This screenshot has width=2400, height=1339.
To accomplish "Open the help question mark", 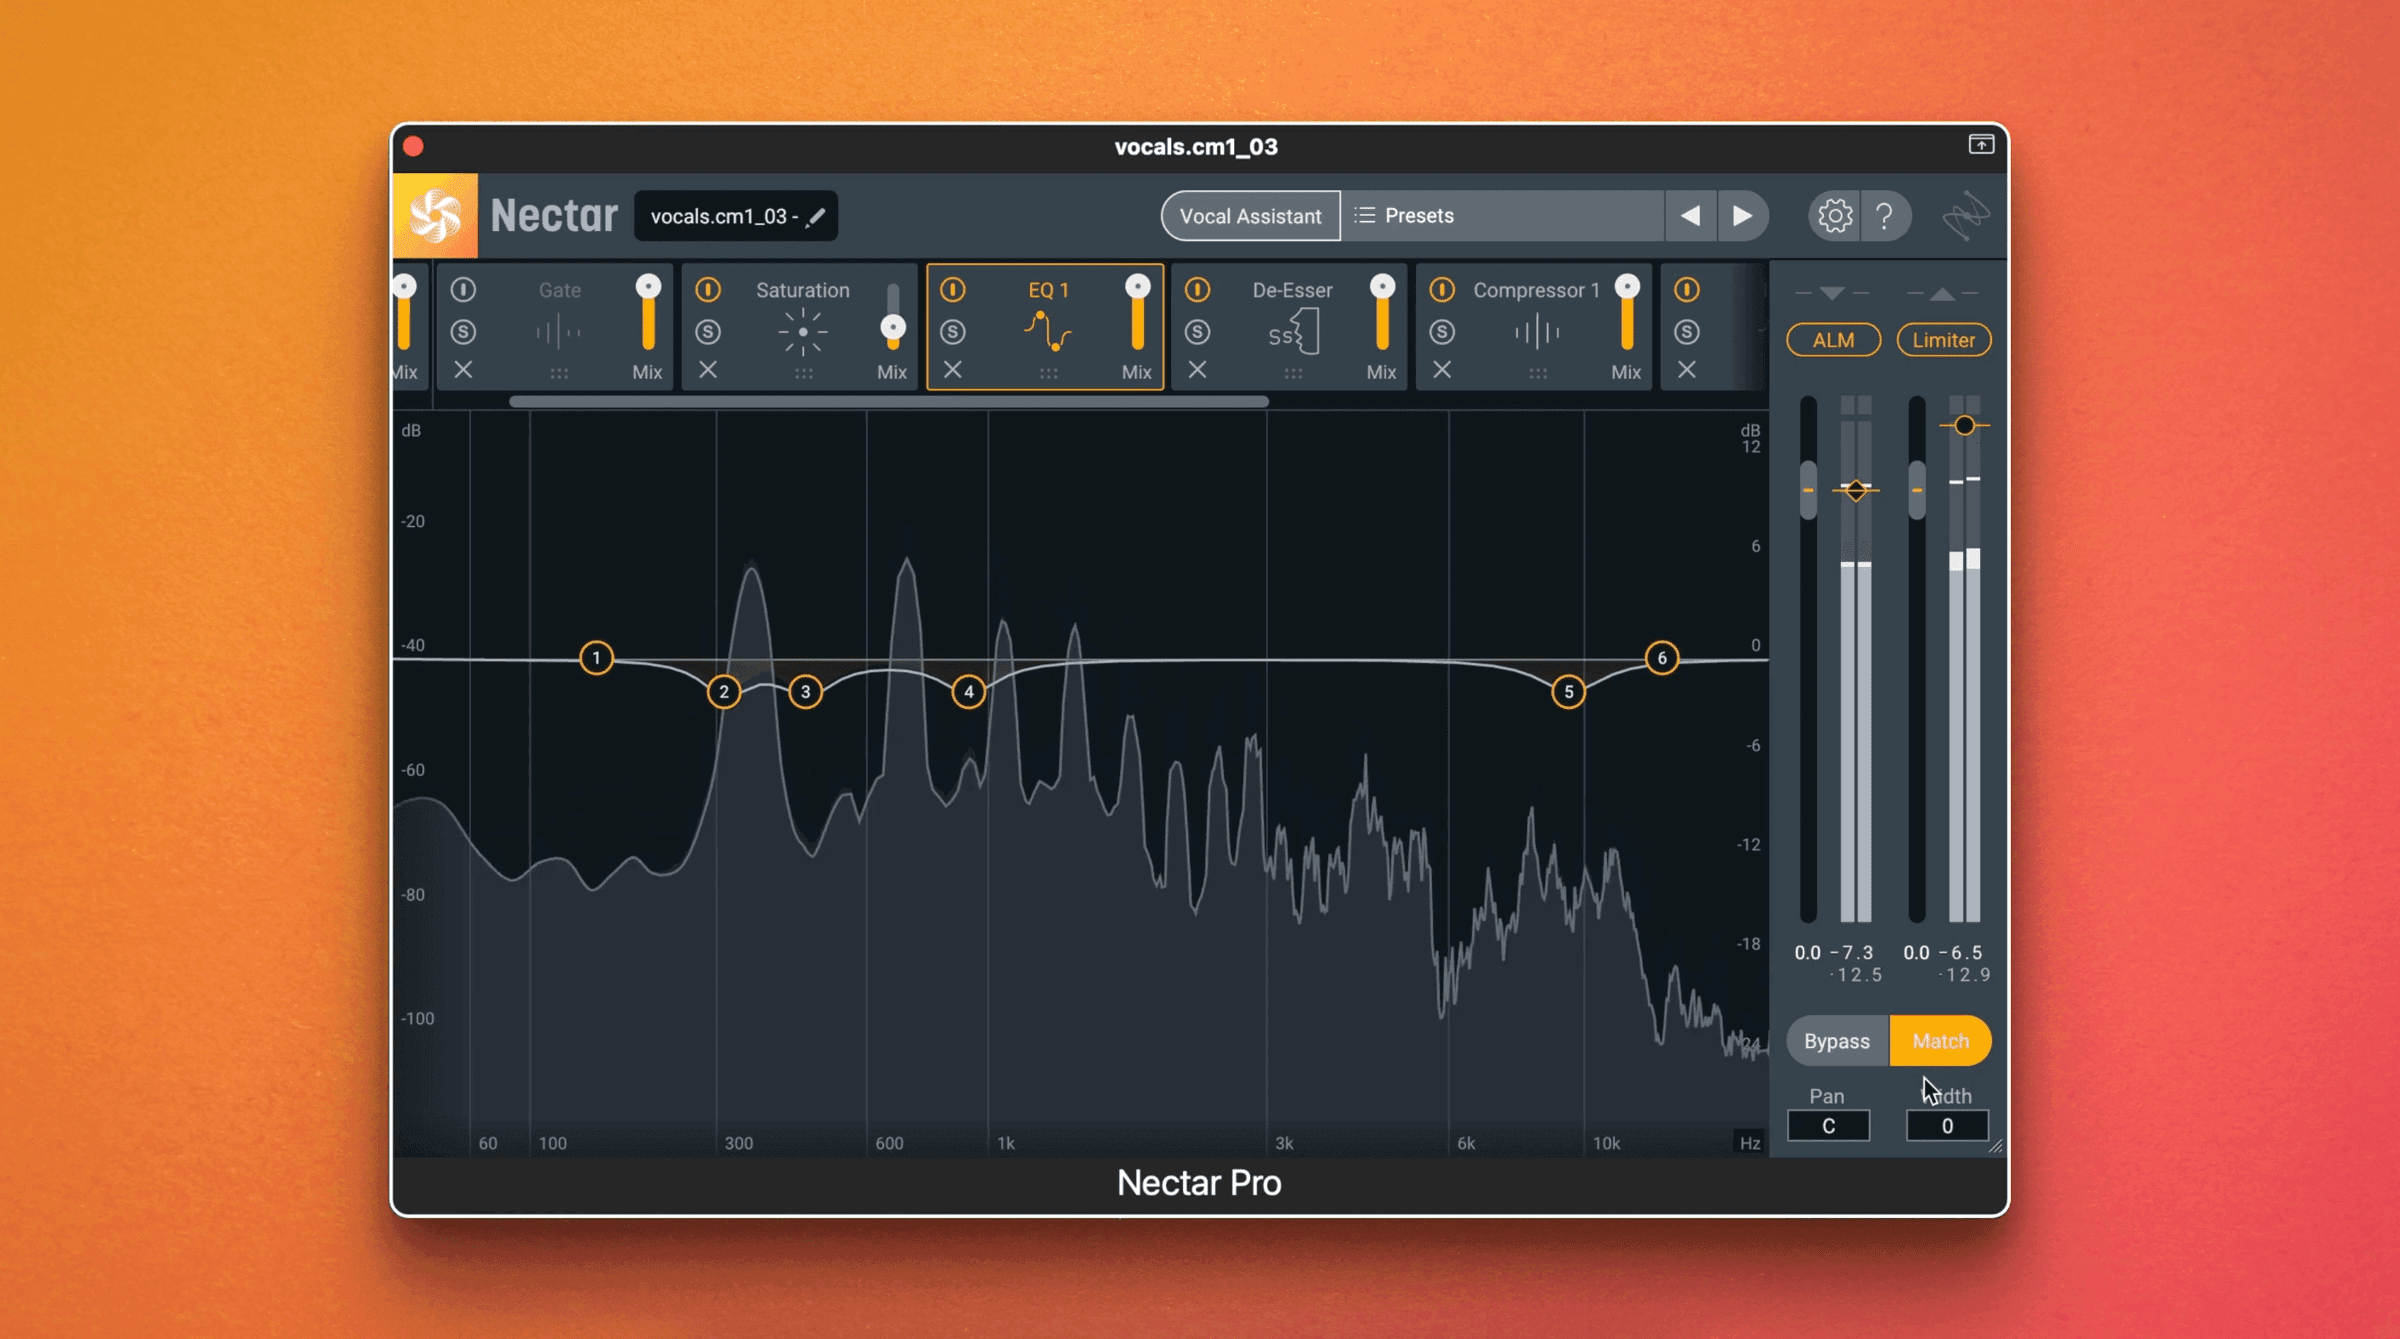I will point(1885,216).
